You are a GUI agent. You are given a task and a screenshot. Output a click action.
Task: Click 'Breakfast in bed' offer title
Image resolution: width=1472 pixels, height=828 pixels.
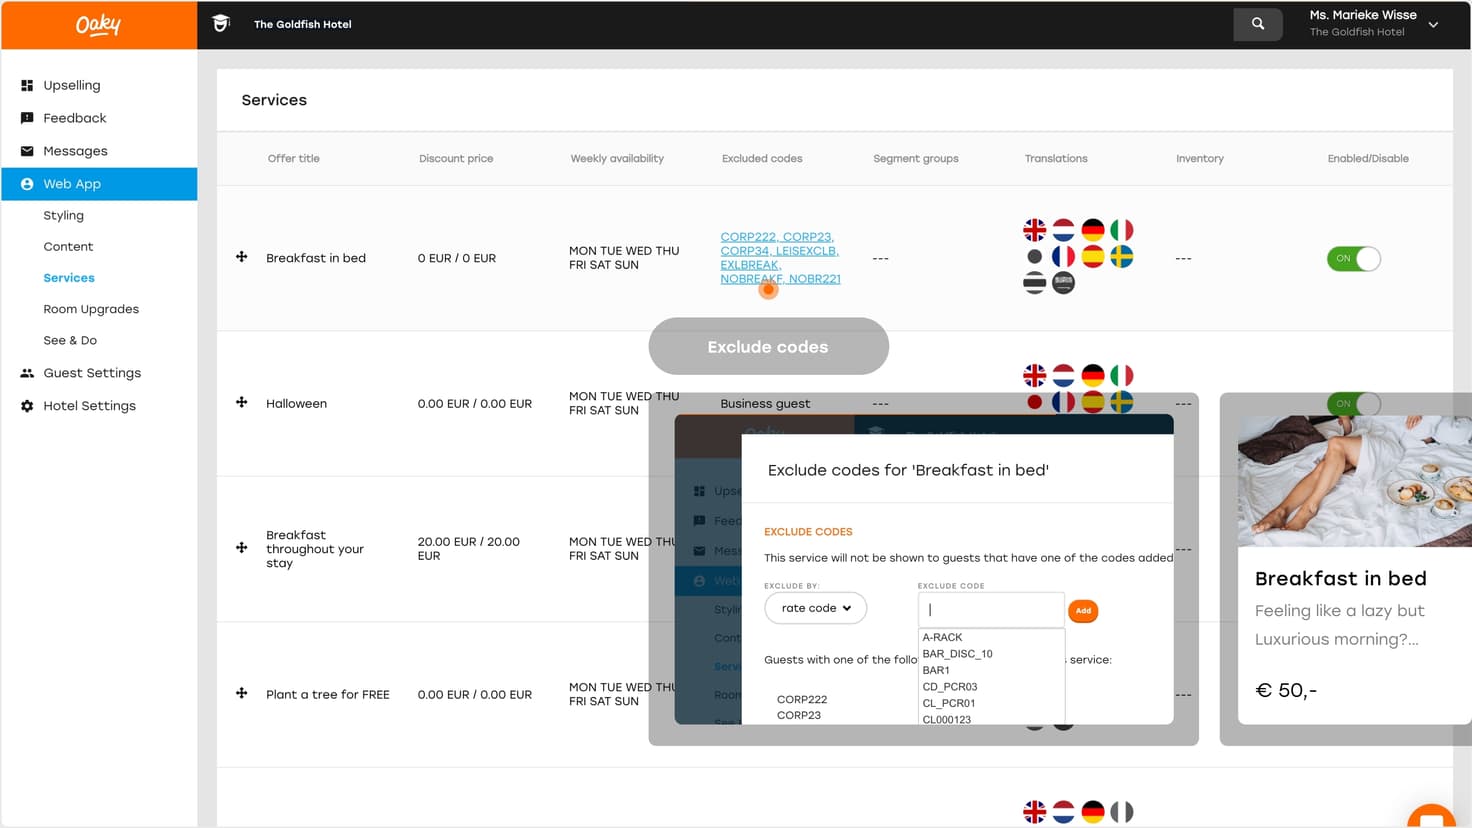[316, 258]
